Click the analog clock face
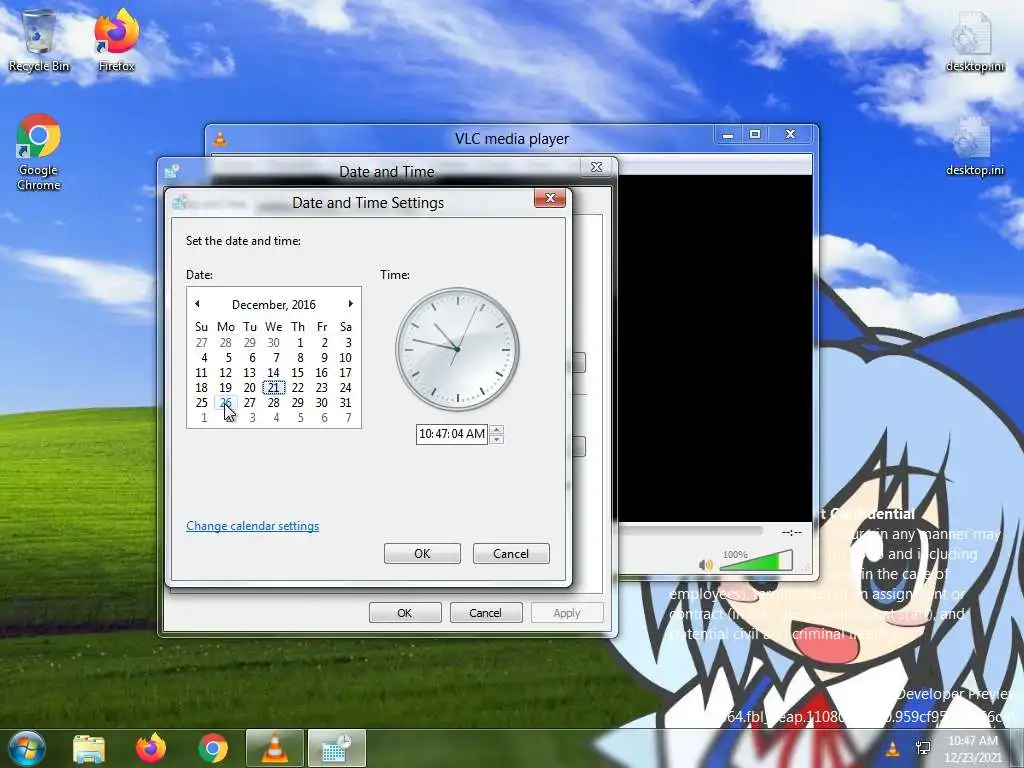Image resolution: width=1024 pixels, height=768 pixels. [x=457, y=349]
